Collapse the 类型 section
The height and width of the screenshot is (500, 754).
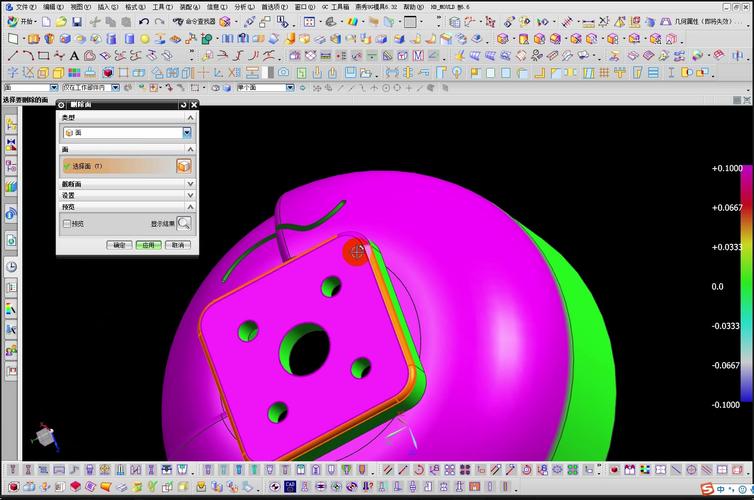190,117
